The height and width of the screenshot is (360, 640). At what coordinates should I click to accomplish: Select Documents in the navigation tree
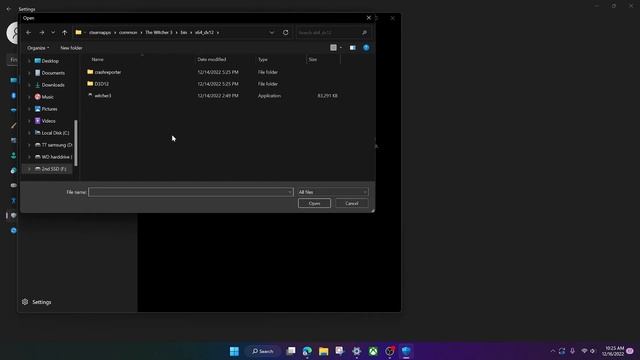(x=53, y=73)
